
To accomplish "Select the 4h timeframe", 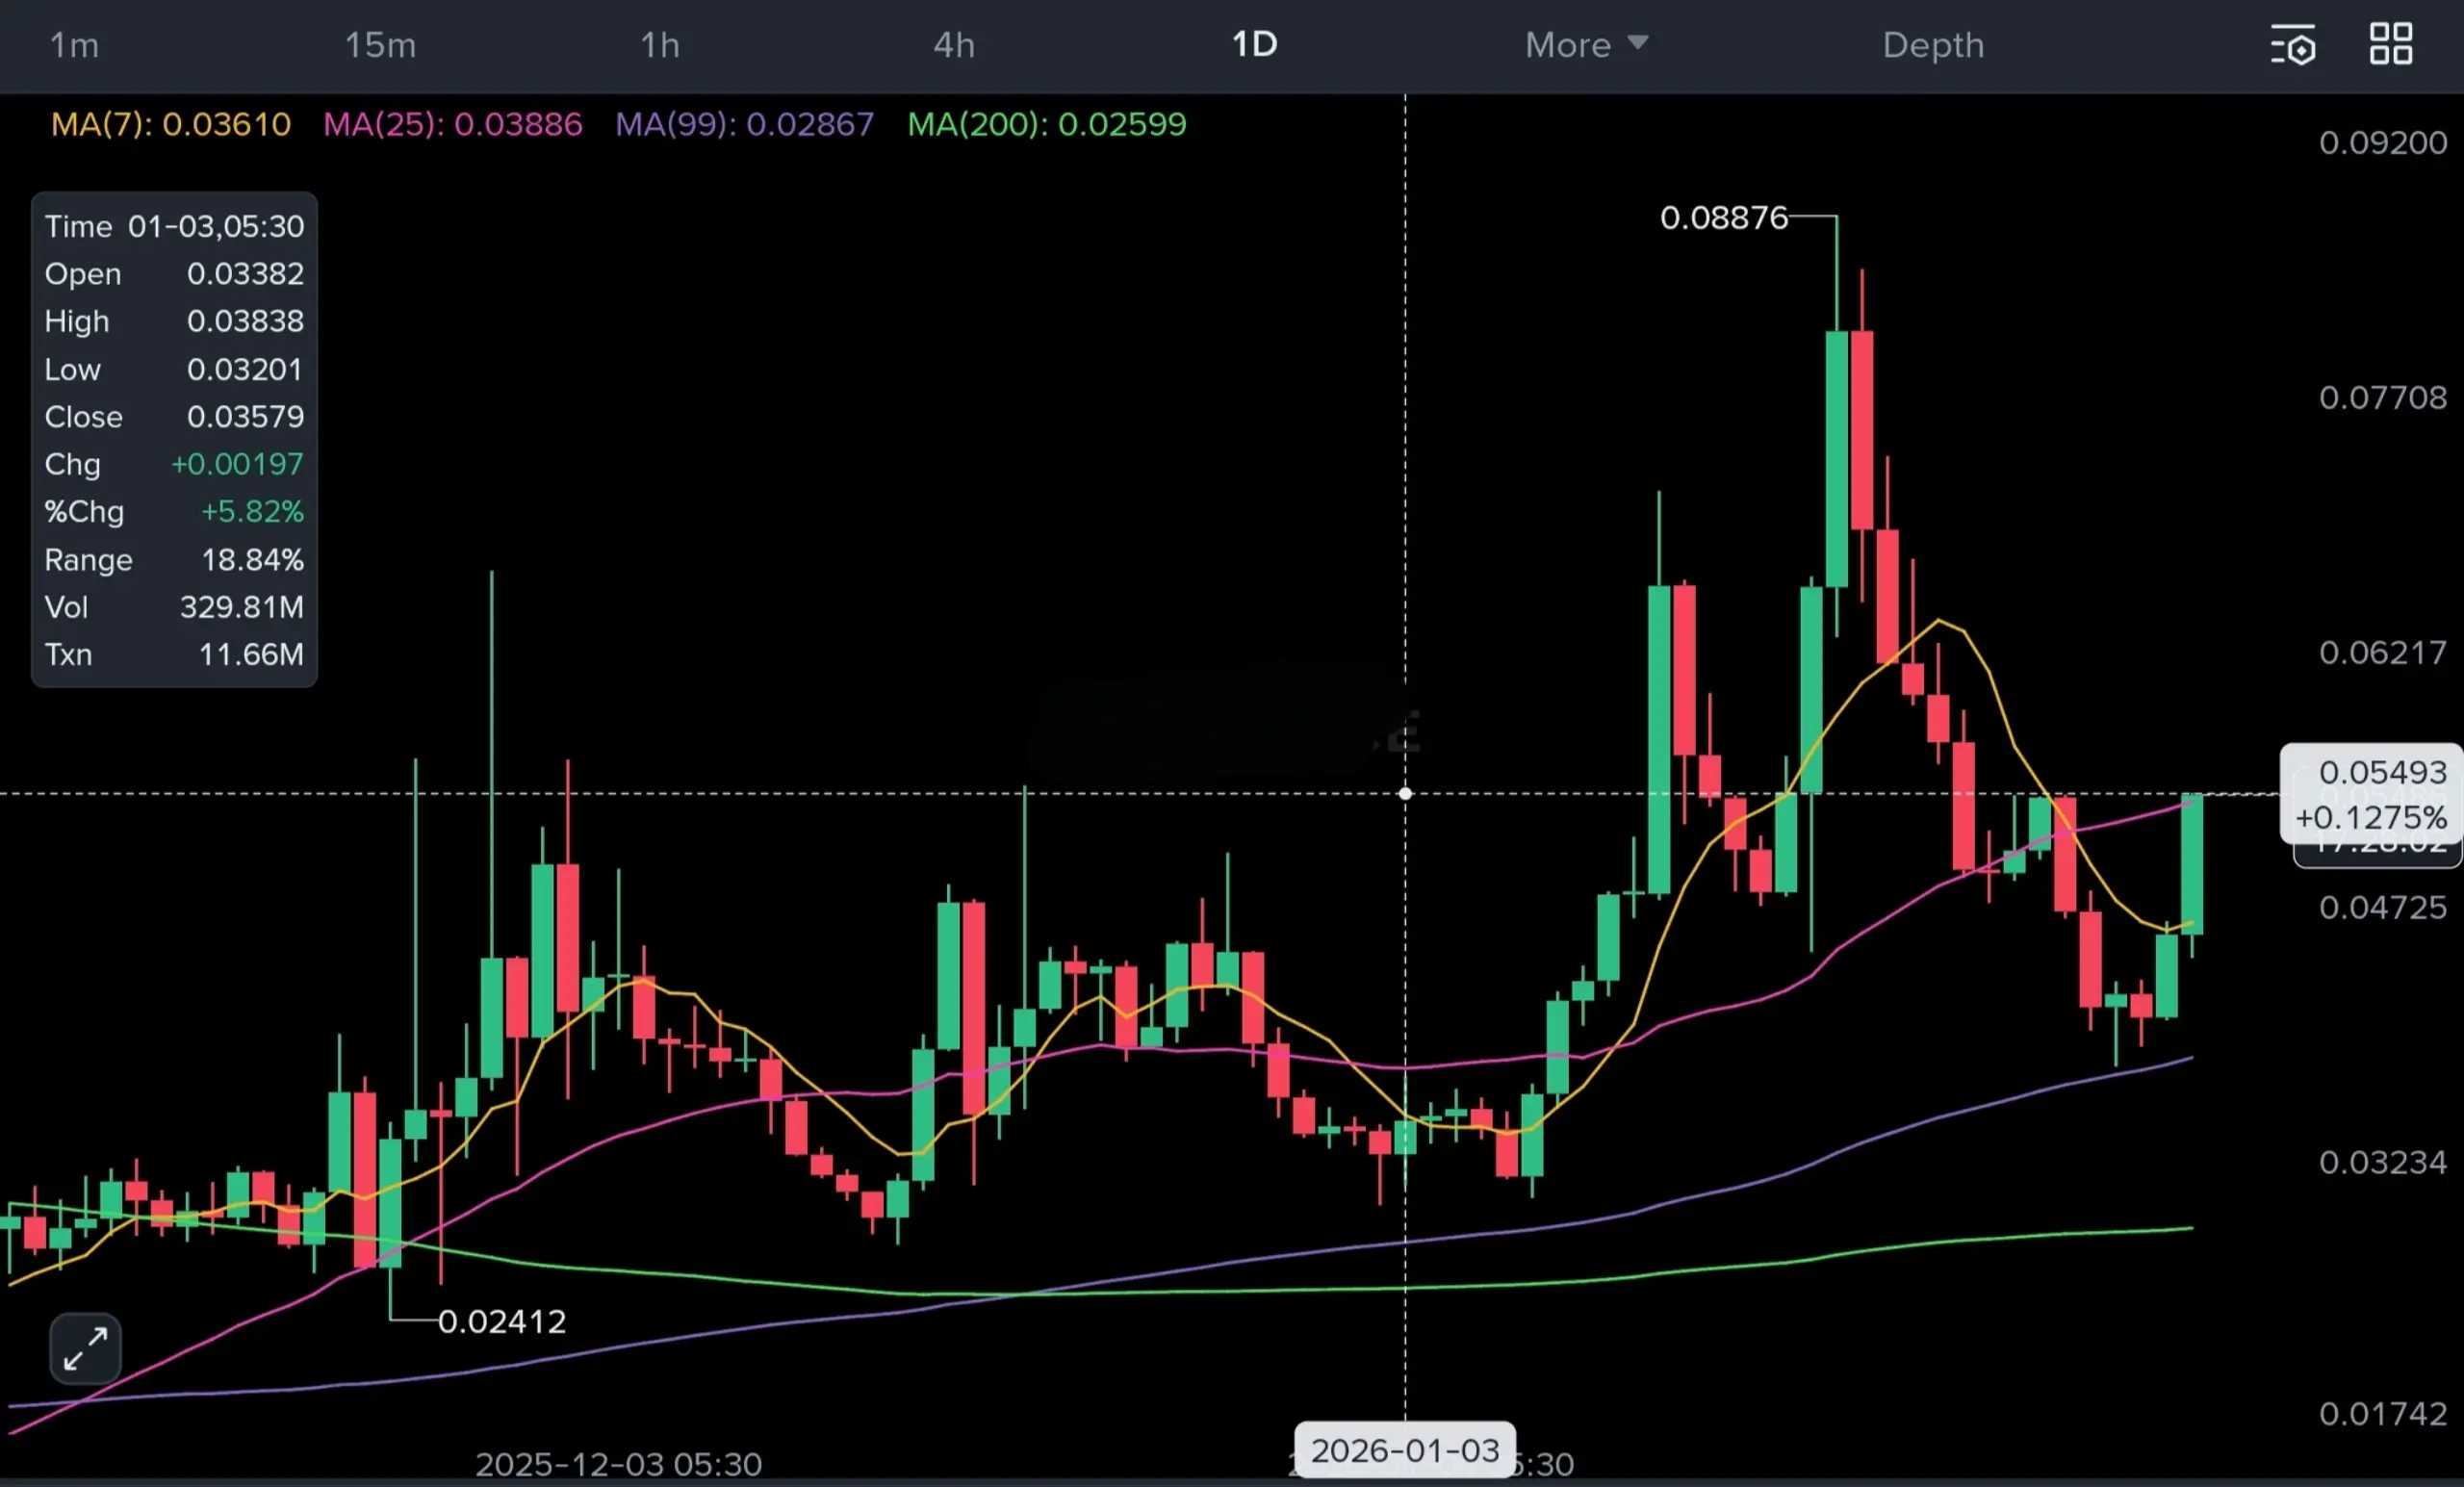I will tap(954, 45).
